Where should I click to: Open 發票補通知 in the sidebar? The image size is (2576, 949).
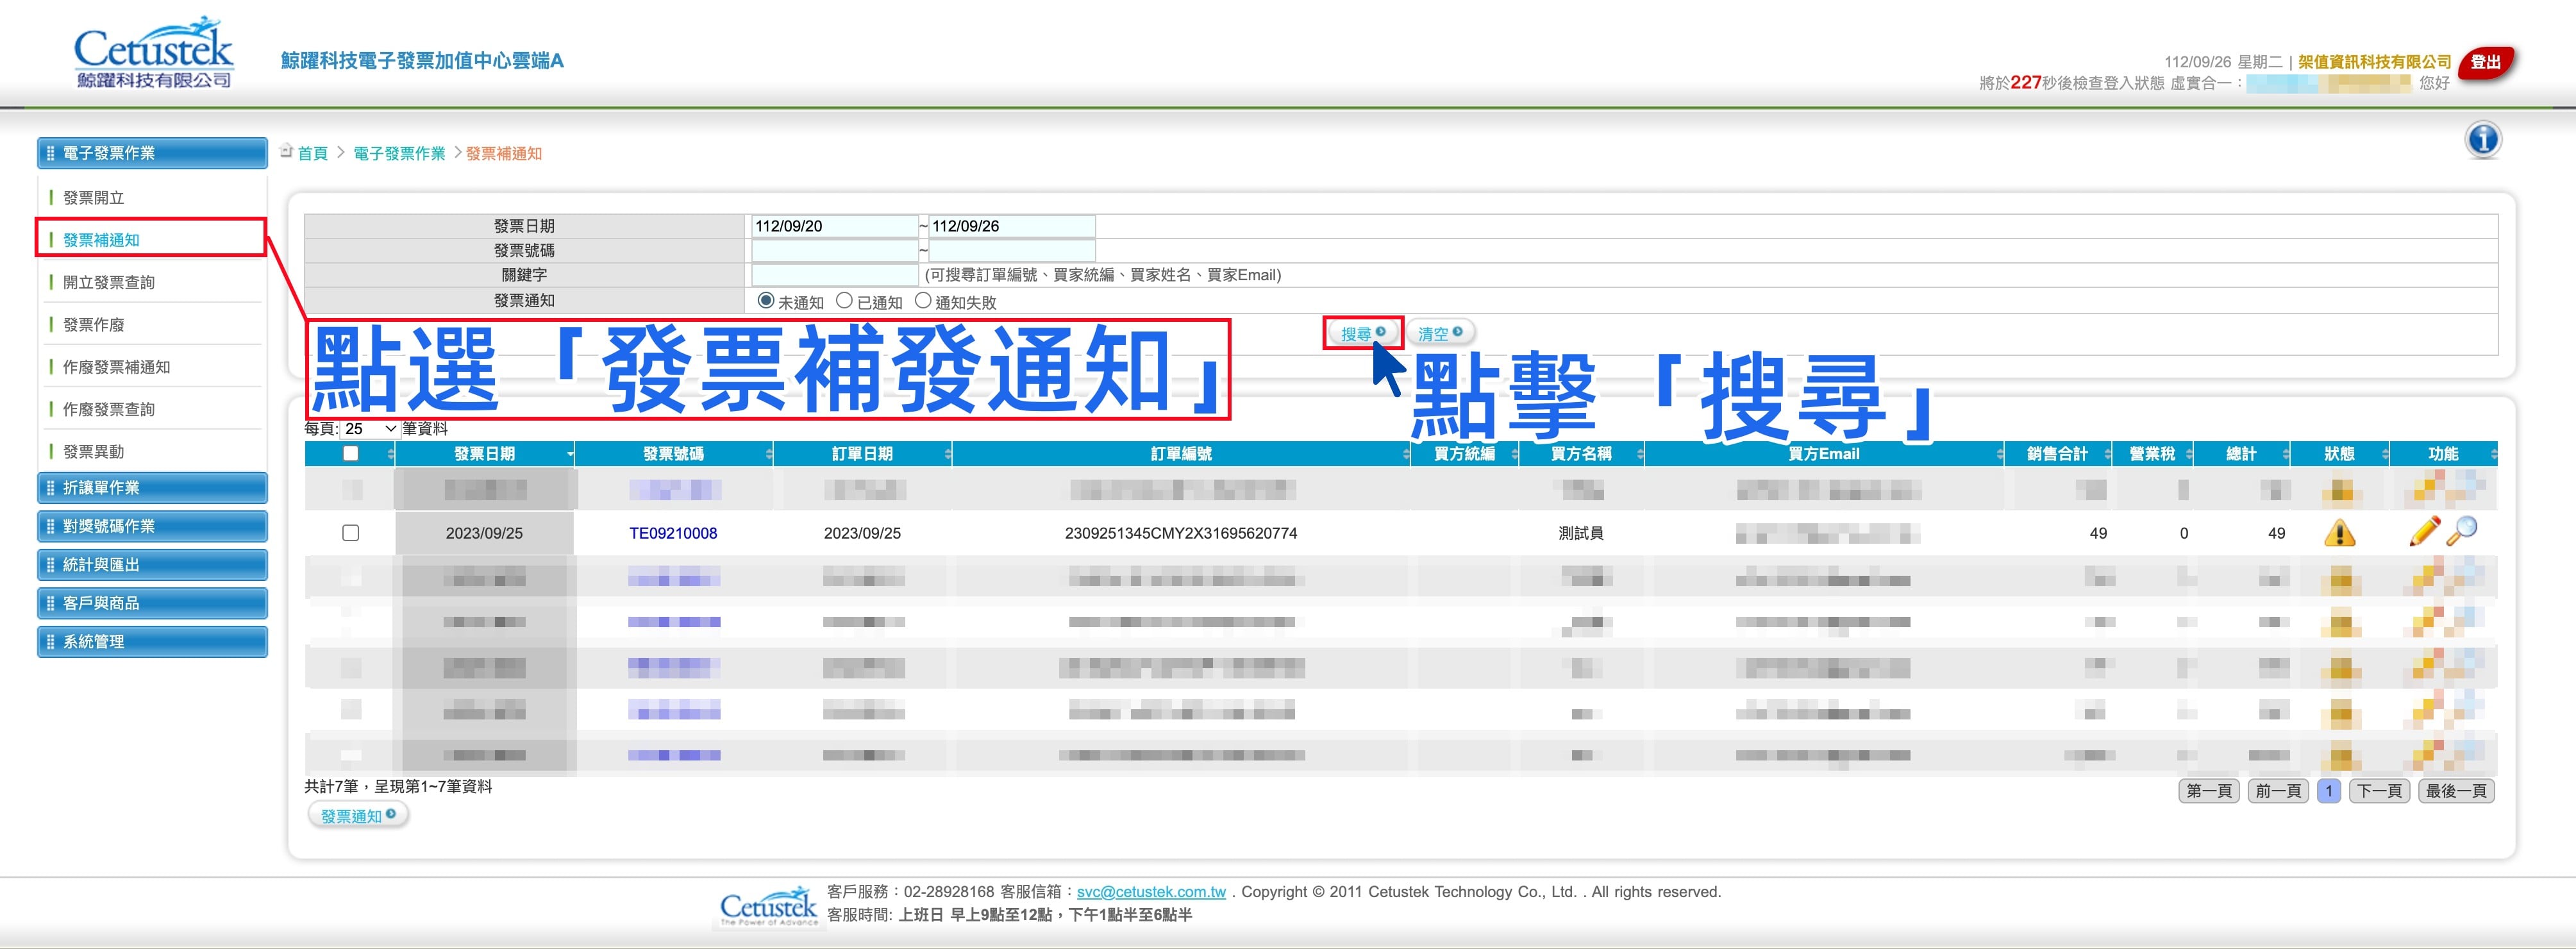pyautogui.click(x=101, y=240)
